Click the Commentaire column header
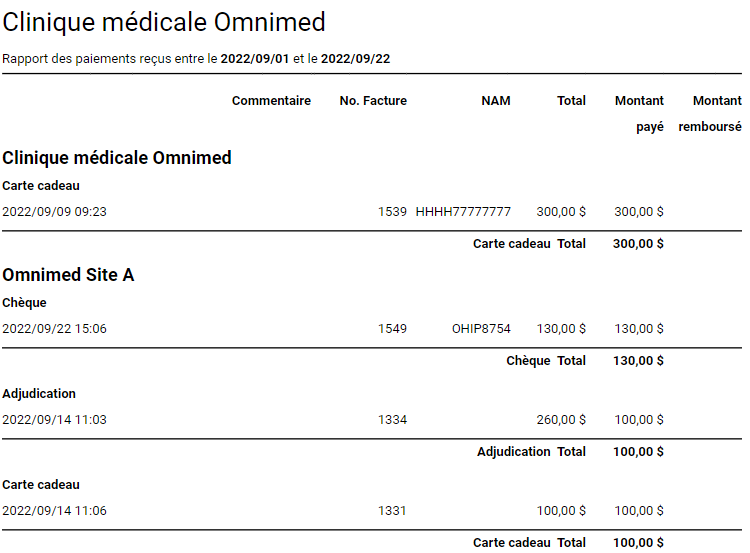The height and width of the screenshot is (553, 750). [x=271, y=101]
